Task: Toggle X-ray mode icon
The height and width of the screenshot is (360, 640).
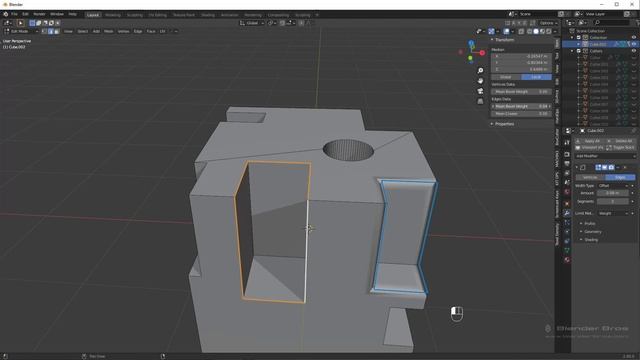Action: pos(521,31)
